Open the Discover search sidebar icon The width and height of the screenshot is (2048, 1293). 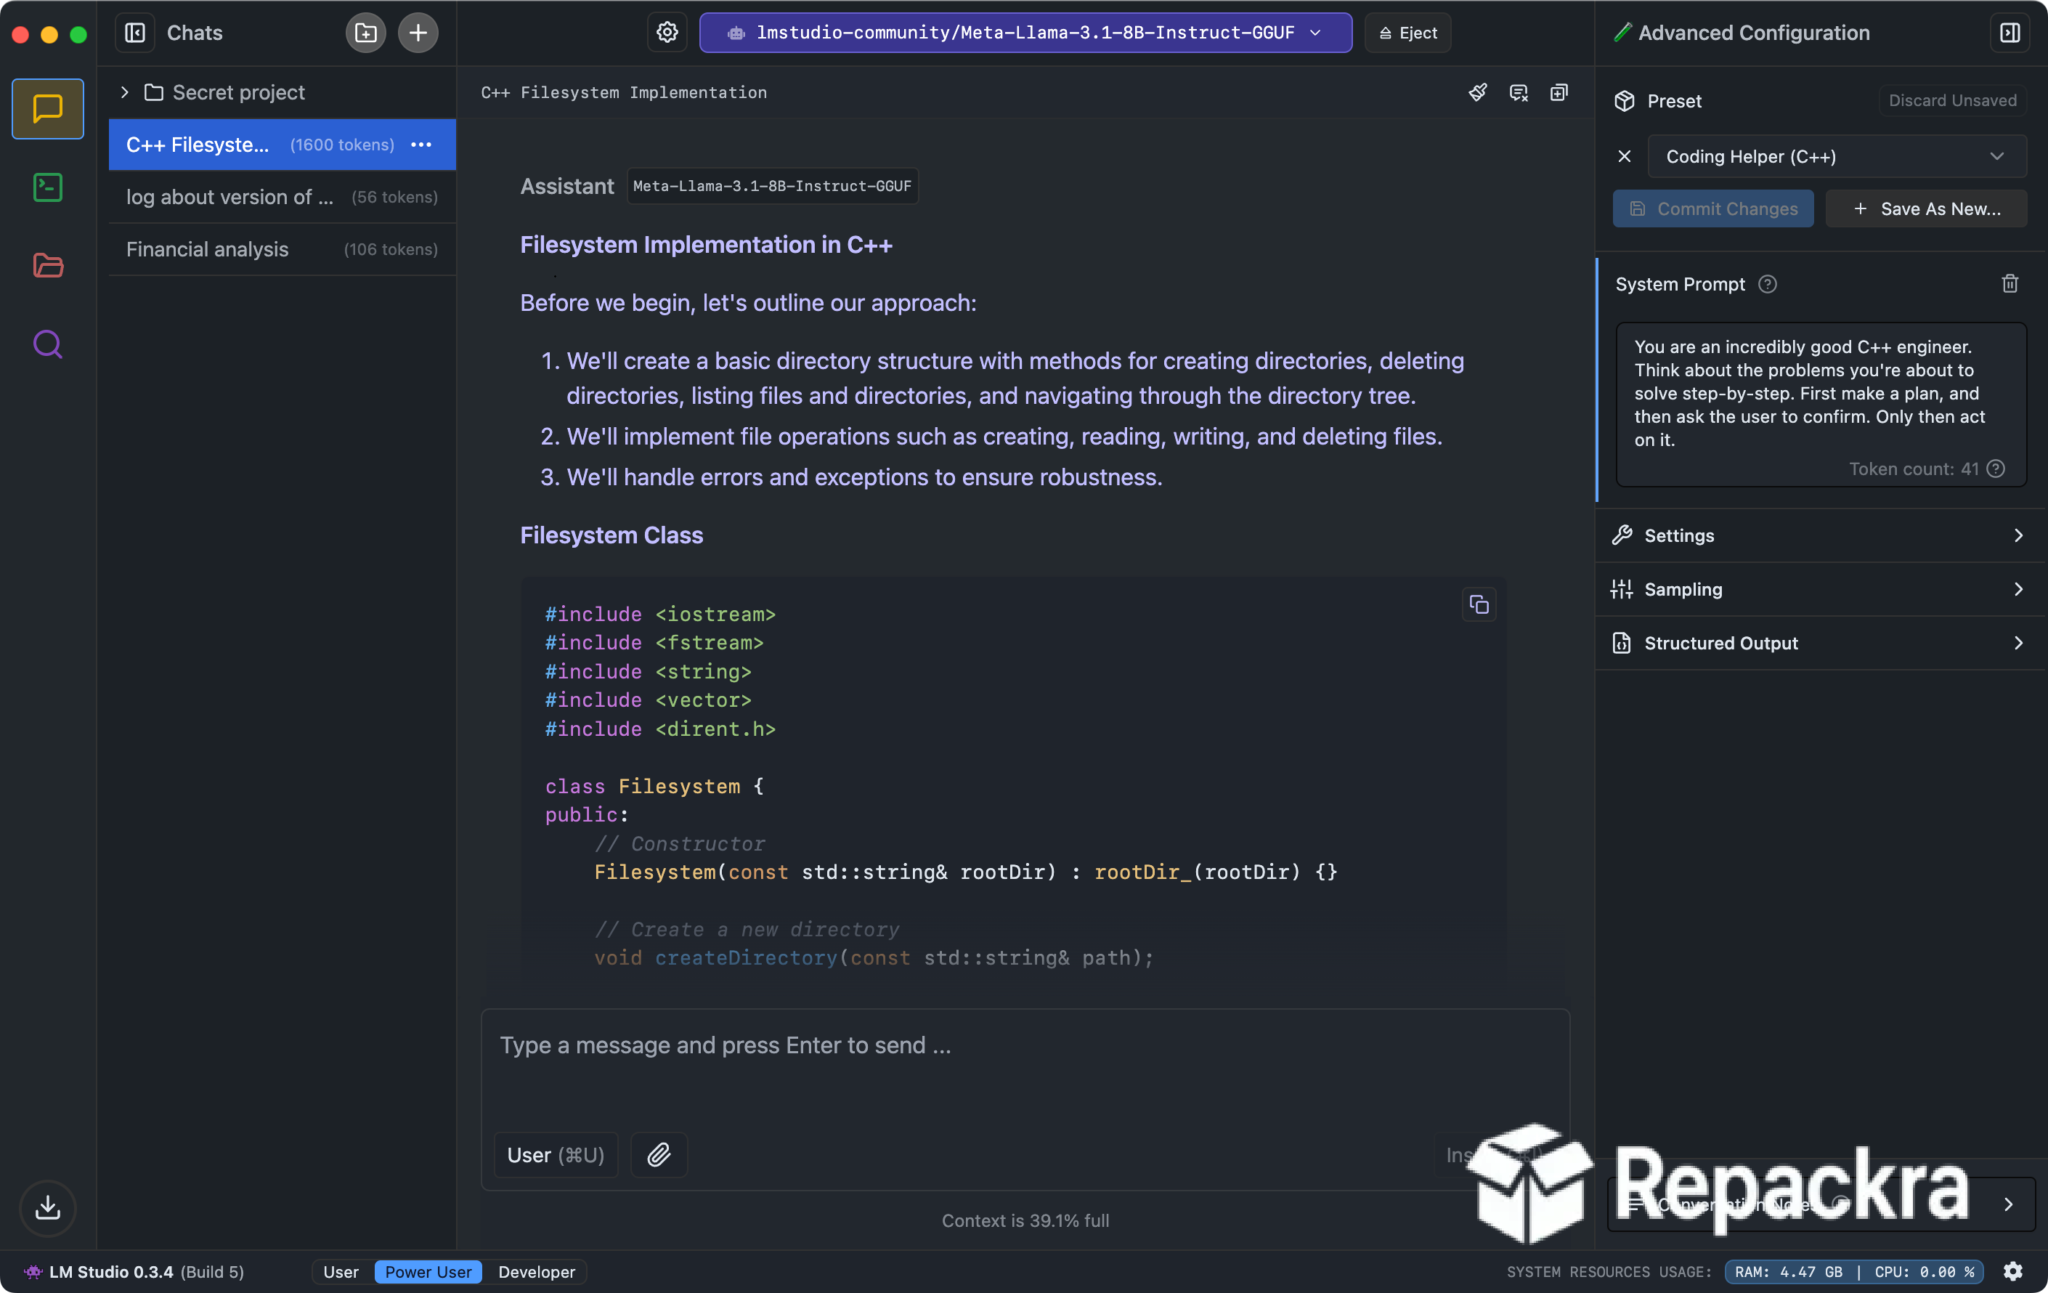click(48, 344)
